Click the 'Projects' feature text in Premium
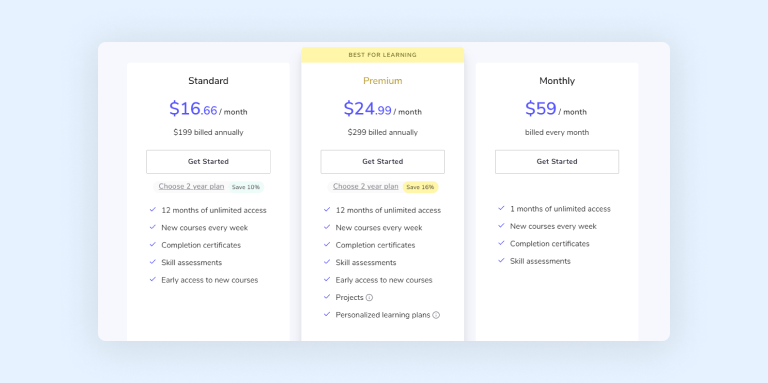This screenshot has height=383, width=768. pos(350,297)
